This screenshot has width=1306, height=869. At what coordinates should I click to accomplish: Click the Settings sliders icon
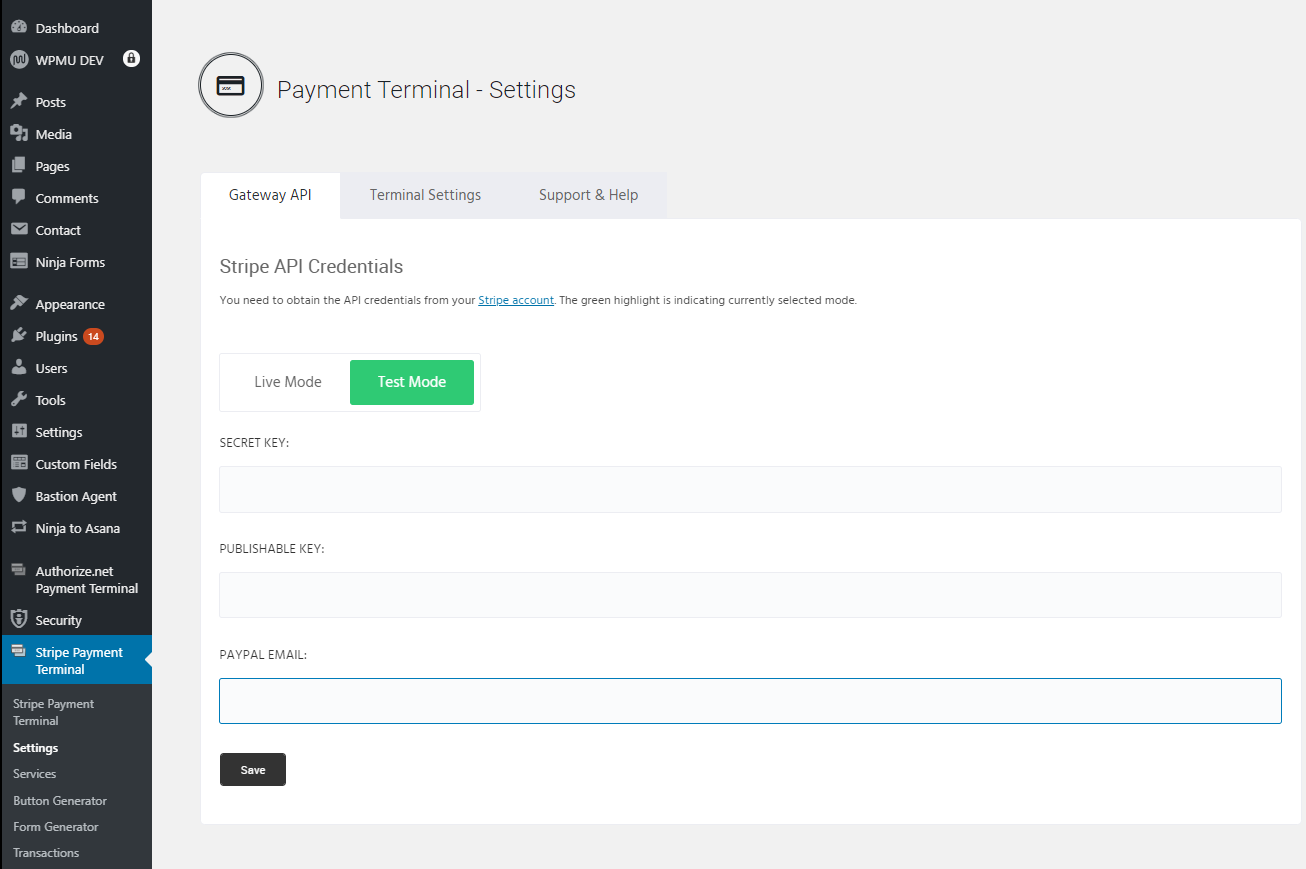coord(18,432)
